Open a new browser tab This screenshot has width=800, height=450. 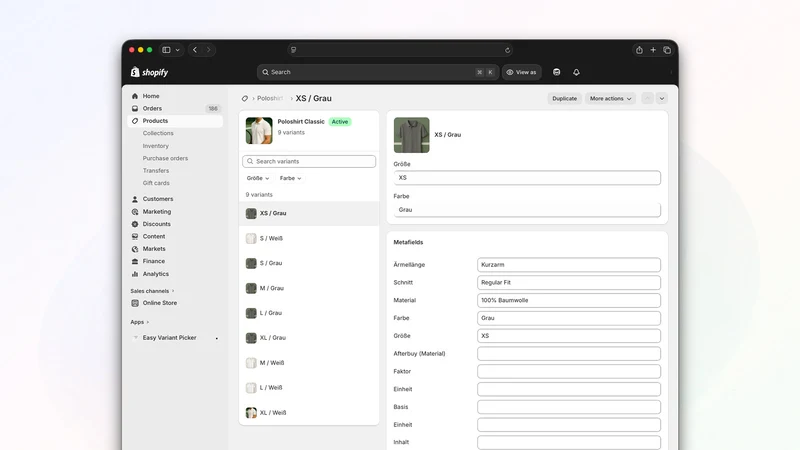click(653, 50)
